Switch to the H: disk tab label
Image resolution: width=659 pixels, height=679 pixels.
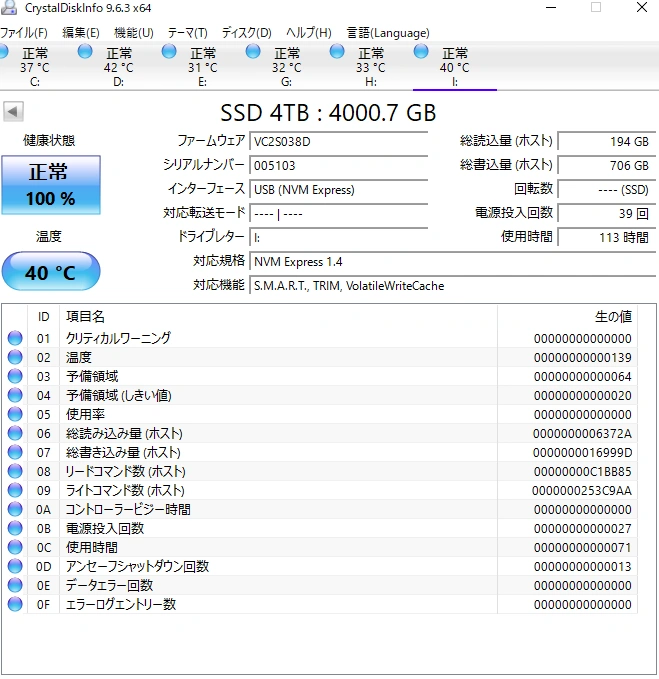[371, 82]
